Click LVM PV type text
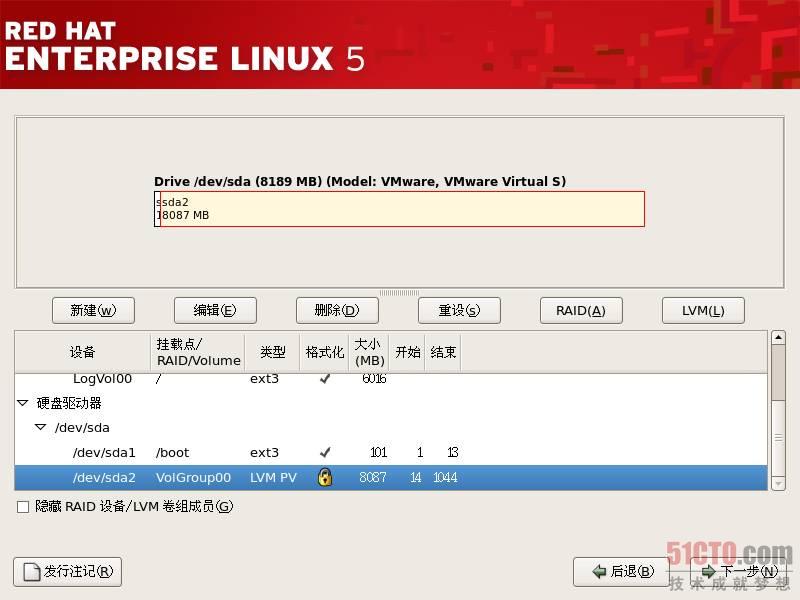The image size is (800, 600). pos(273,478)
